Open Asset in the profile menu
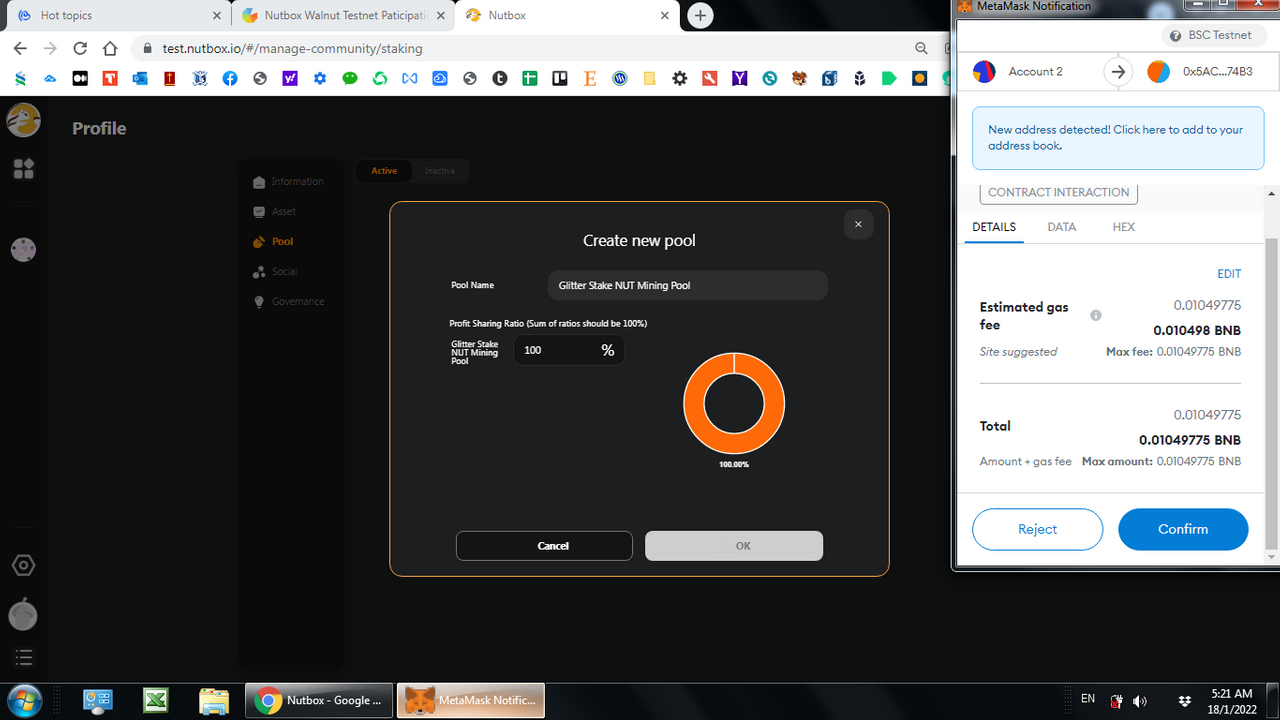The height and width of the screenshot is (720, 1280). (x=274, y=212)
